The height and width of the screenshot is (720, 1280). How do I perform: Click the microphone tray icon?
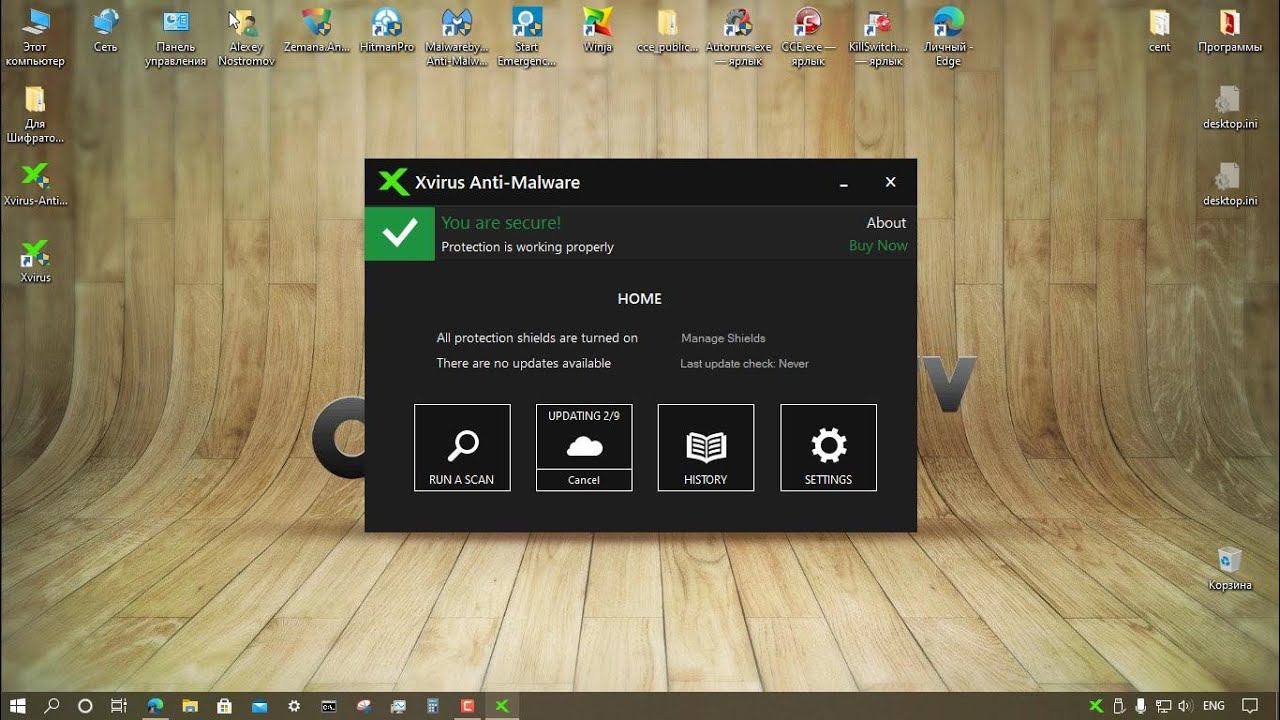1140,705
